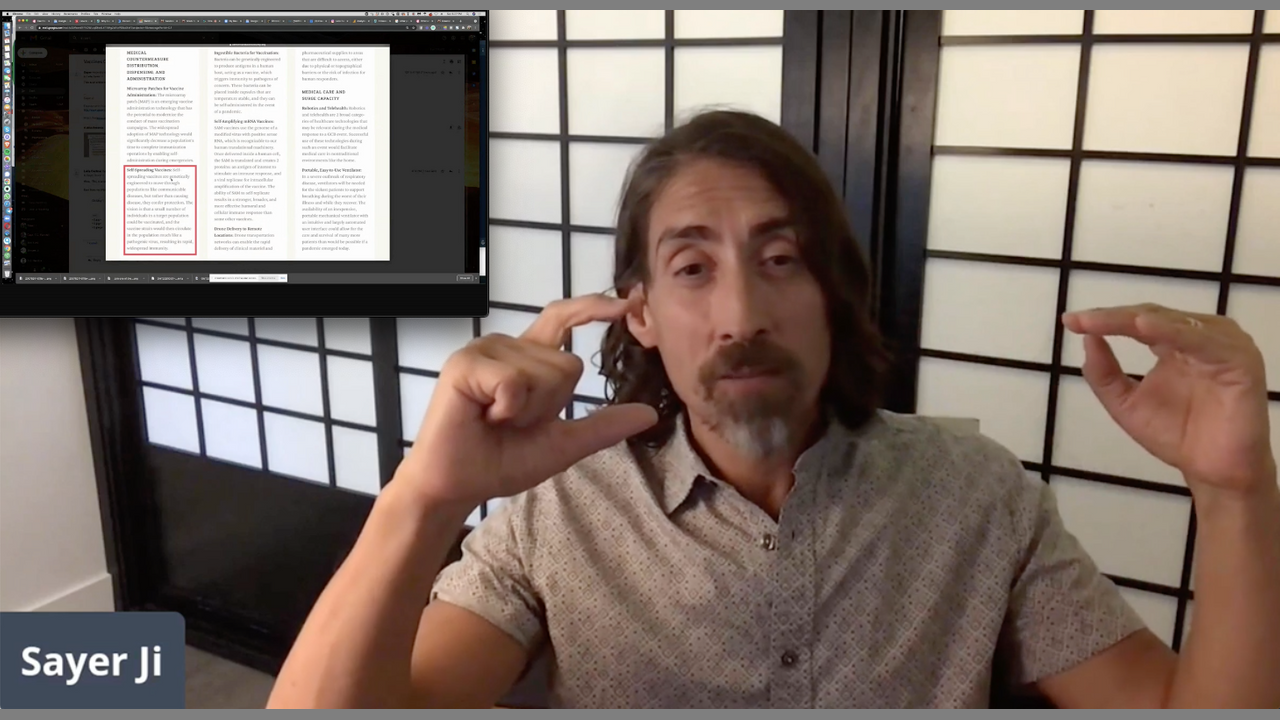The height and width of the screenshot is (720, 1280).
Task: Click Show All in the downloads bar
Action: (465, 278)
